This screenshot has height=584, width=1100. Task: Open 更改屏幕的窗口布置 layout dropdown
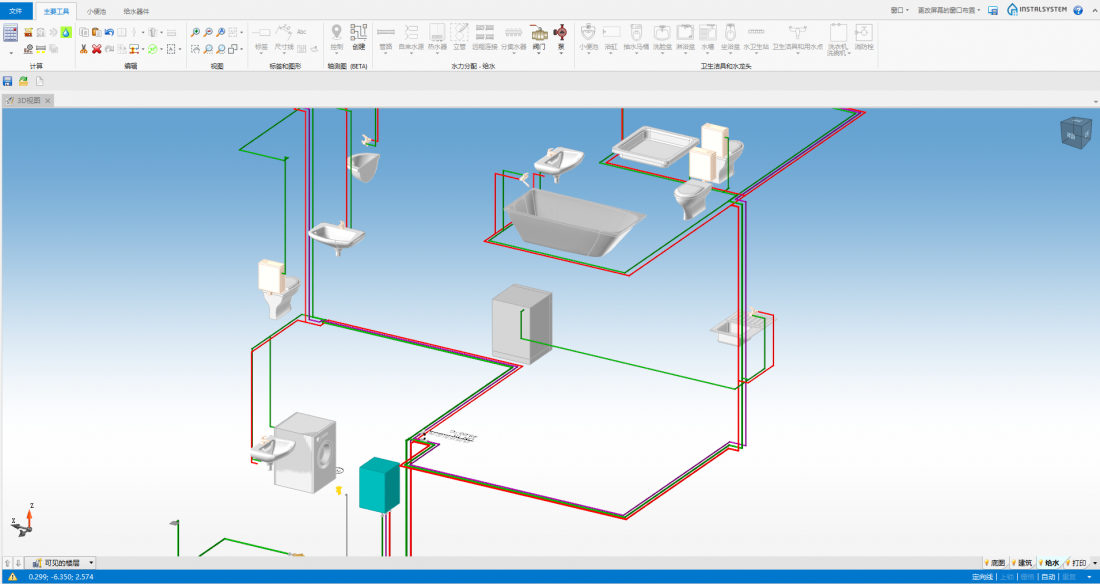click(x=950, y=10)
